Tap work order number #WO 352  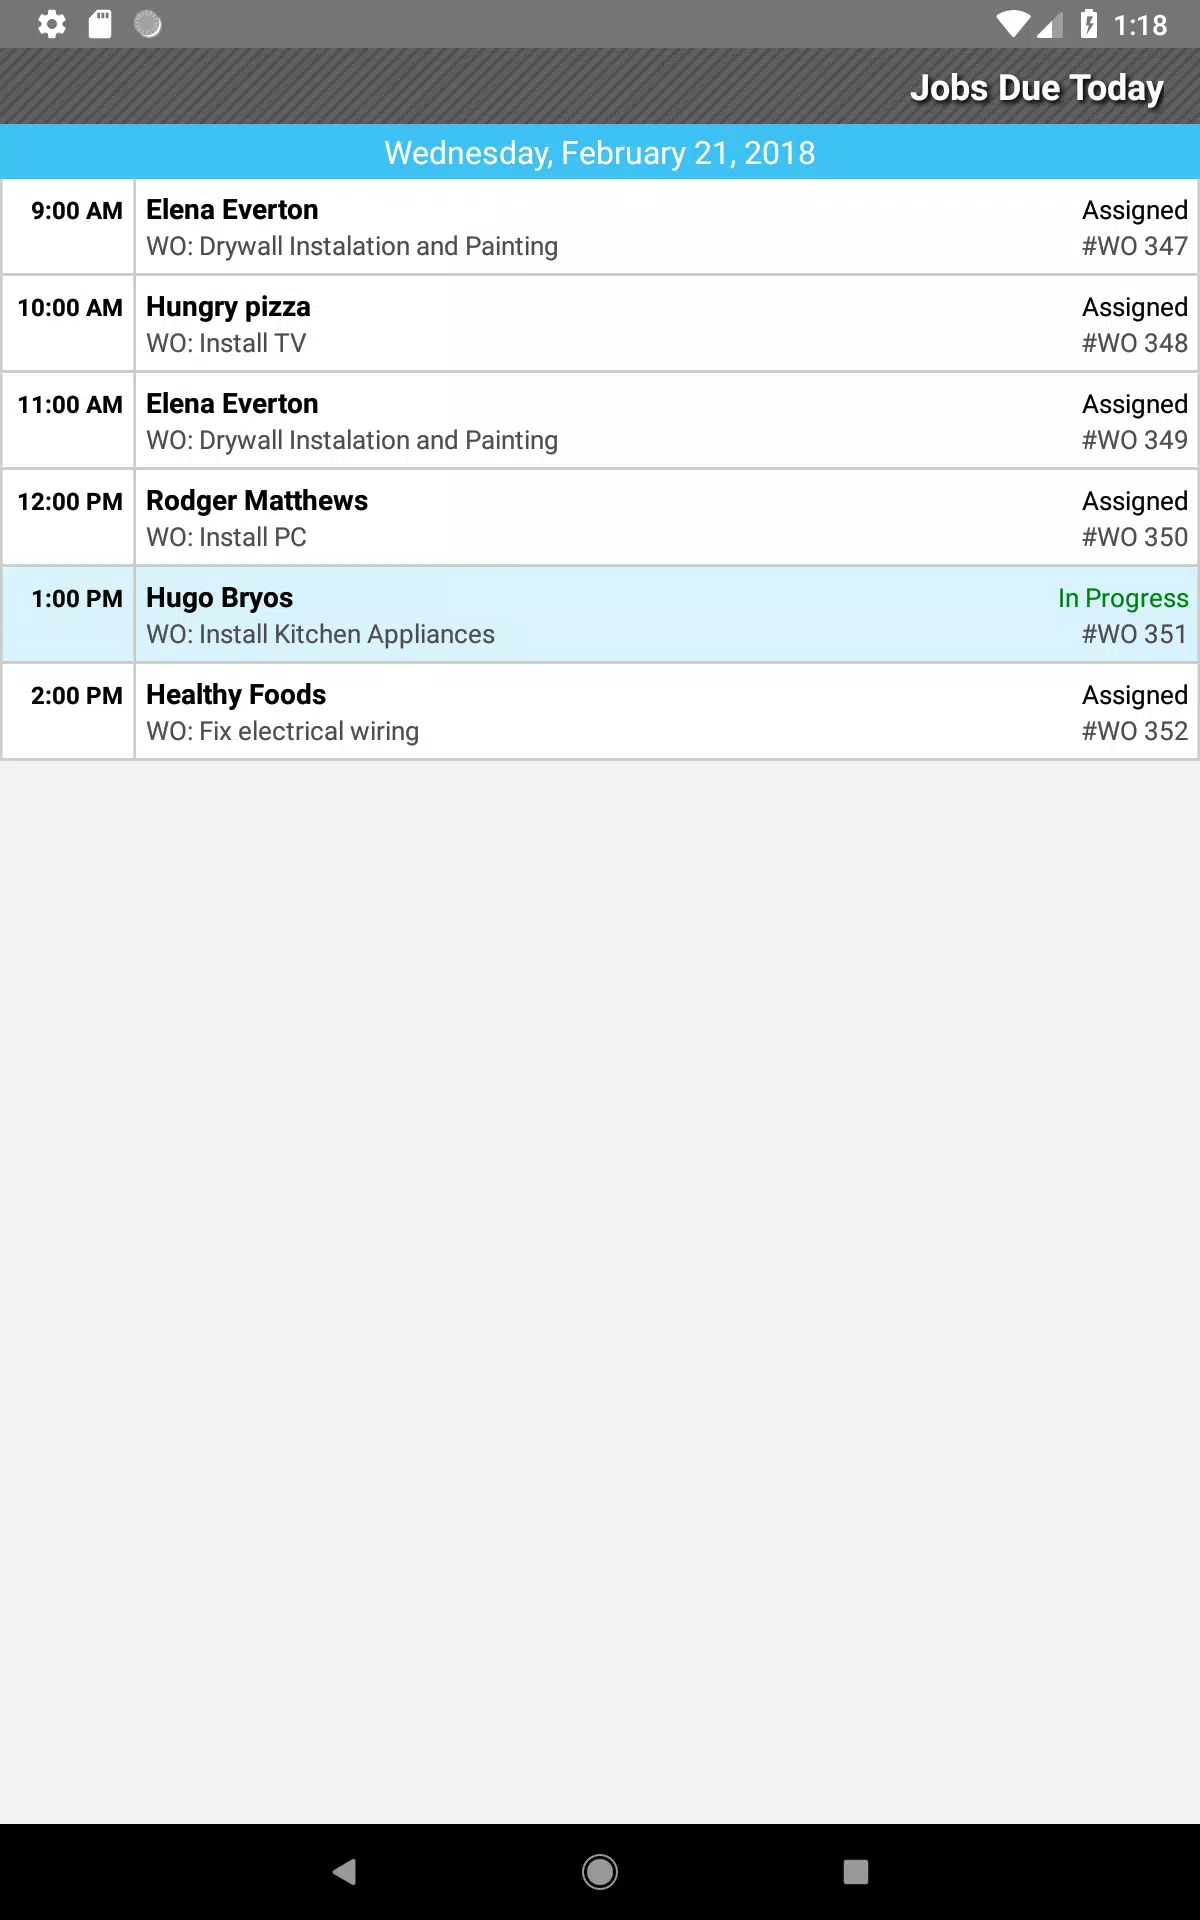[x=1135, y=731]
